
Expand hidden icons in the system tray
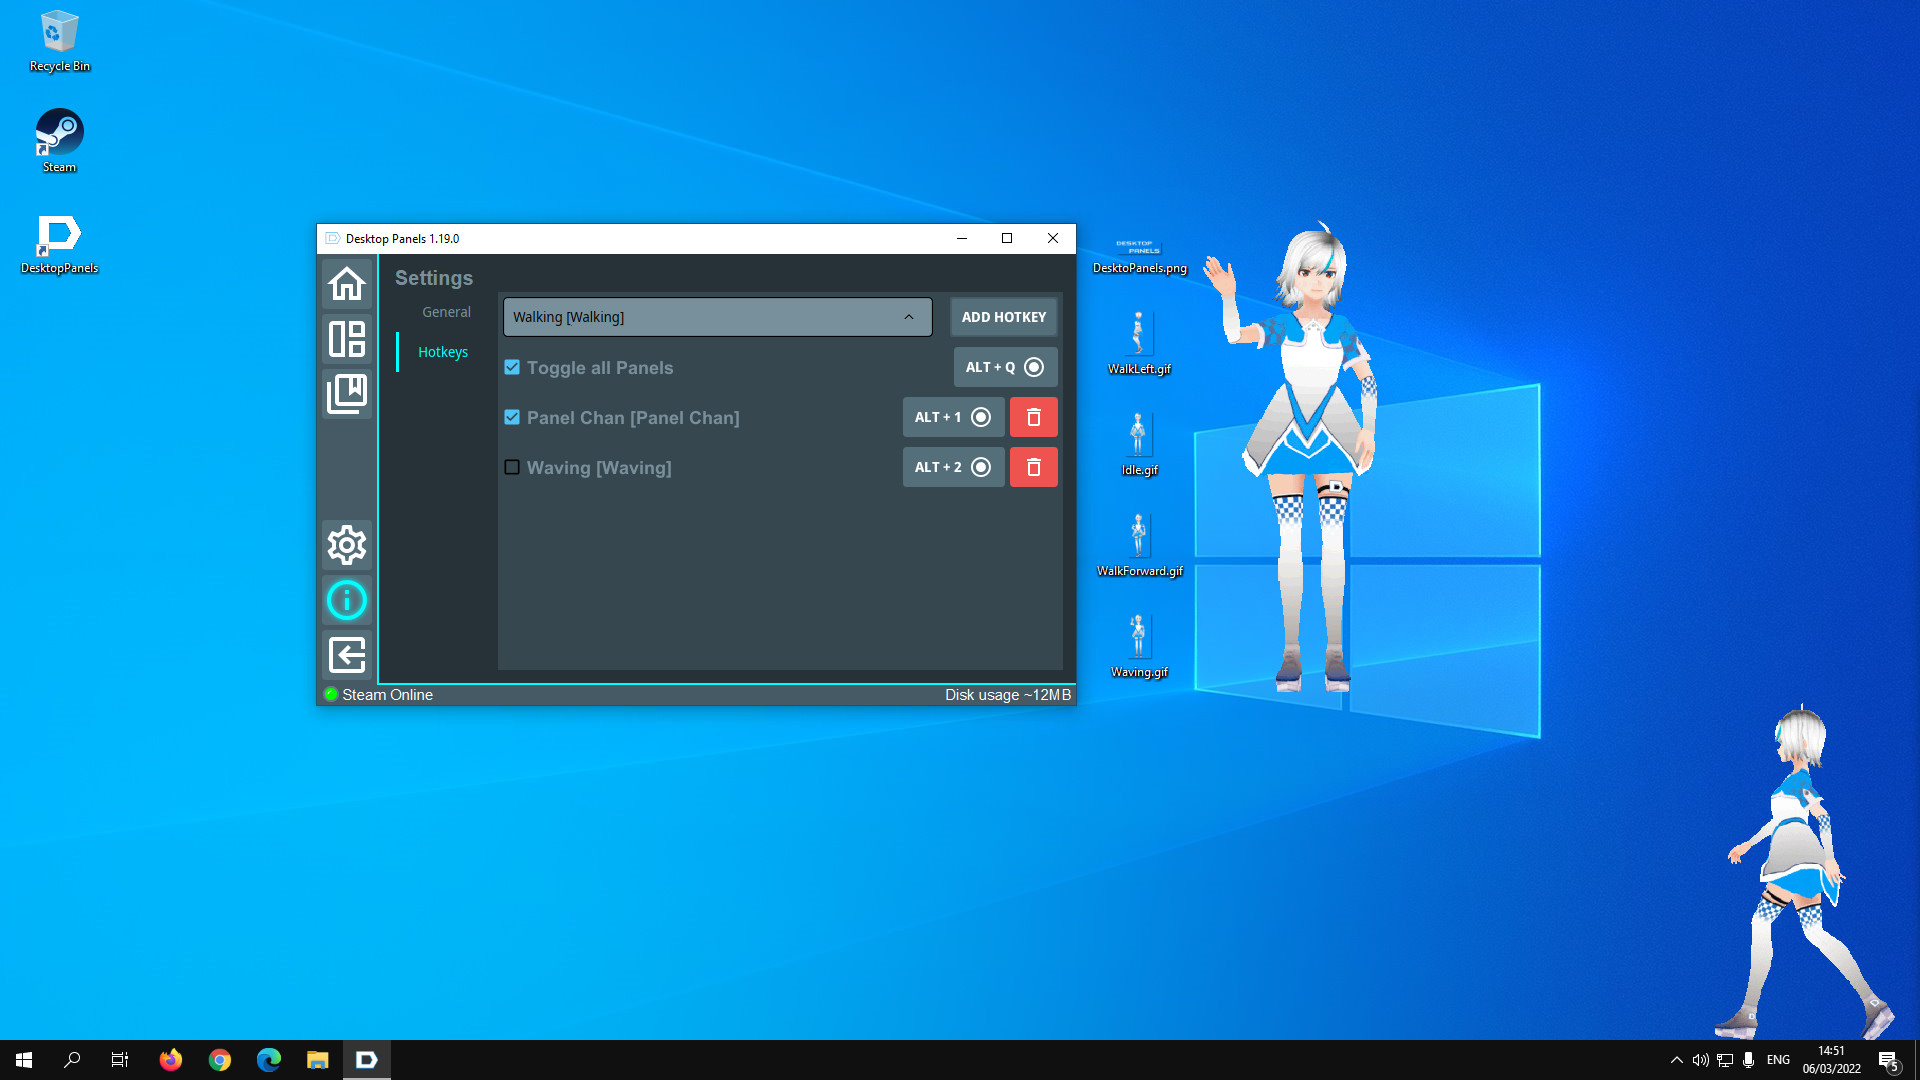1675,1059
